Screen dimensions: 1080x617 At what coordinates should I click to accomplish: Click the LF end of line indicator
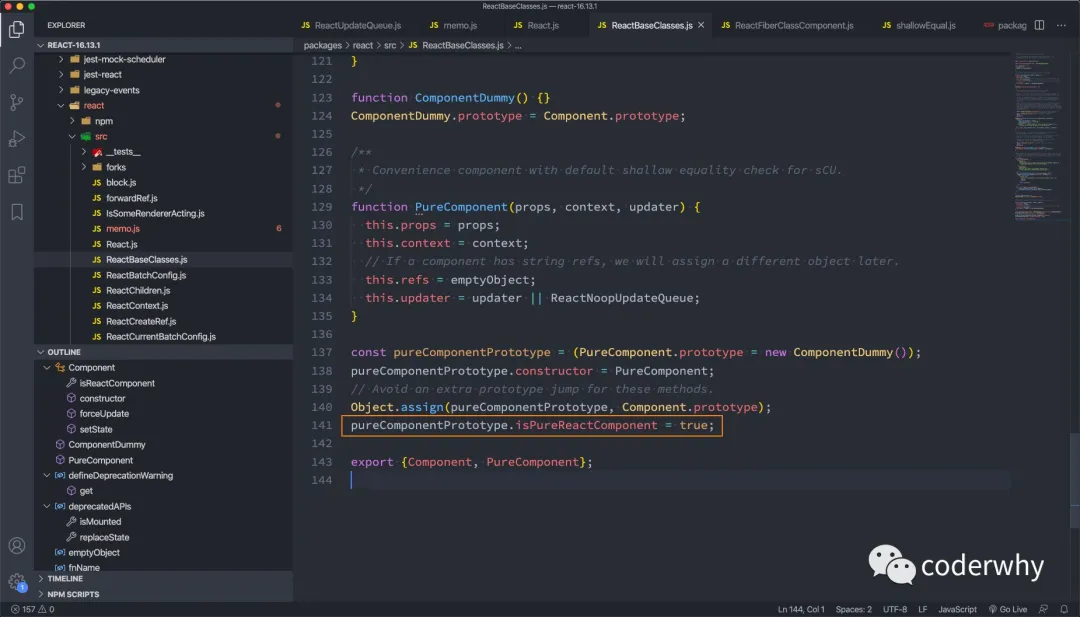(923, 609)
